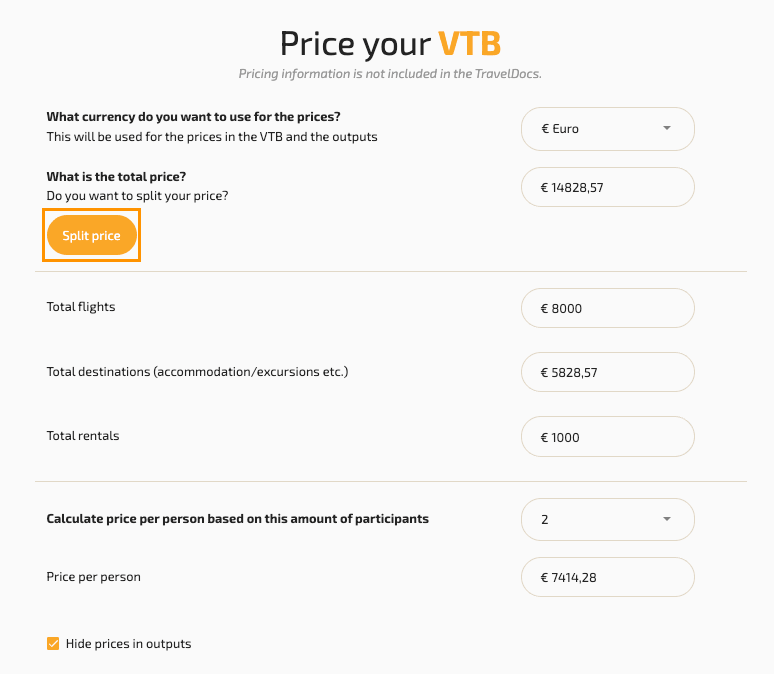Image resolution: width=774 pixels, height=674 pixels.
Task: Untick the Hide prices in outputs checkbox
Action: tap(54, 644)
